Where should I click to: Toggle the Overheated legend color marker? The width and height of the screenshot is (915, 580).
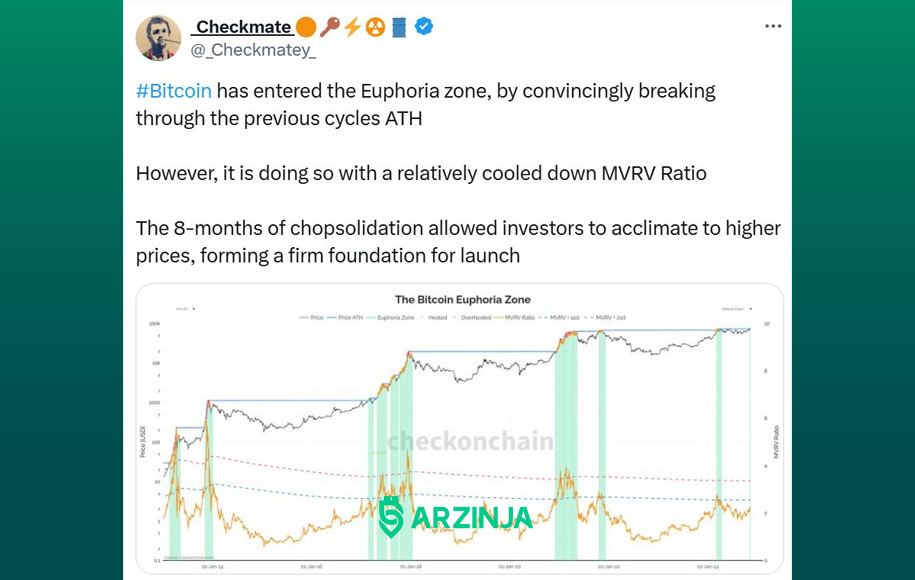[x=456, y=317]
